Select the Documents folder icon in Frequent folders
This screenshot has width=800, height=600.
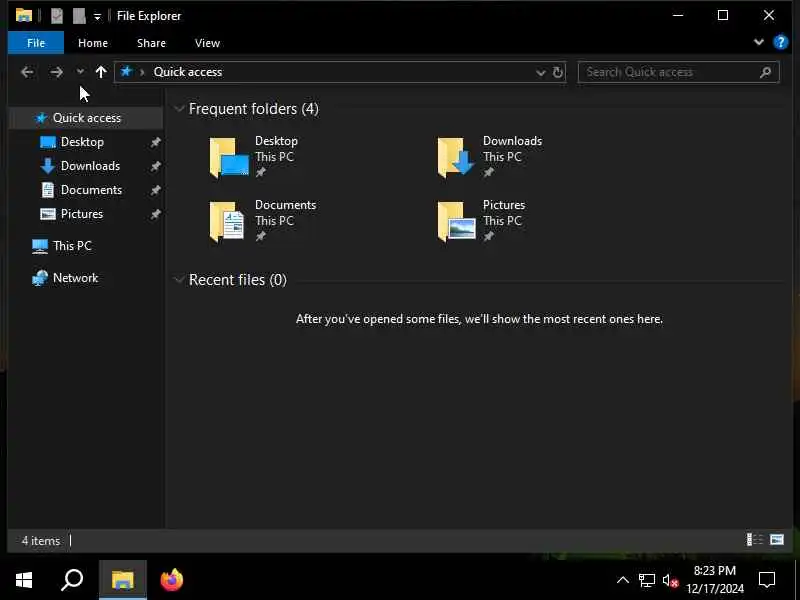point(227,221)
